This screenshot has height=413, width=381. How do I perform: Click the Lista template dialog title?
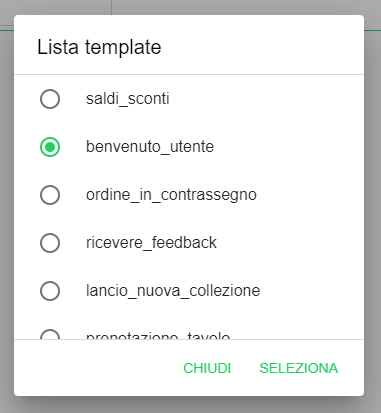[x=99, y=47]
